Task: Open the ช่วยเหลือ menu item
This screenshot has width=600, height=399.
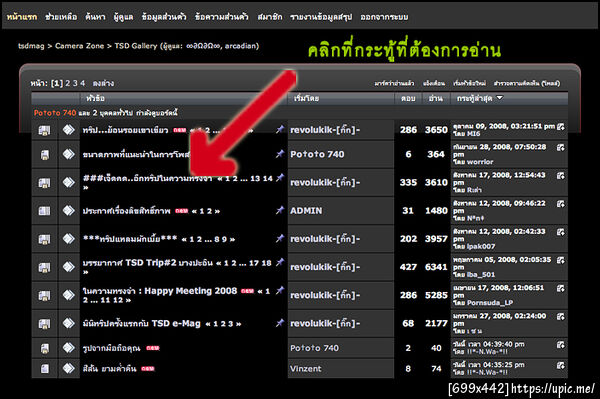Action: 61,17
